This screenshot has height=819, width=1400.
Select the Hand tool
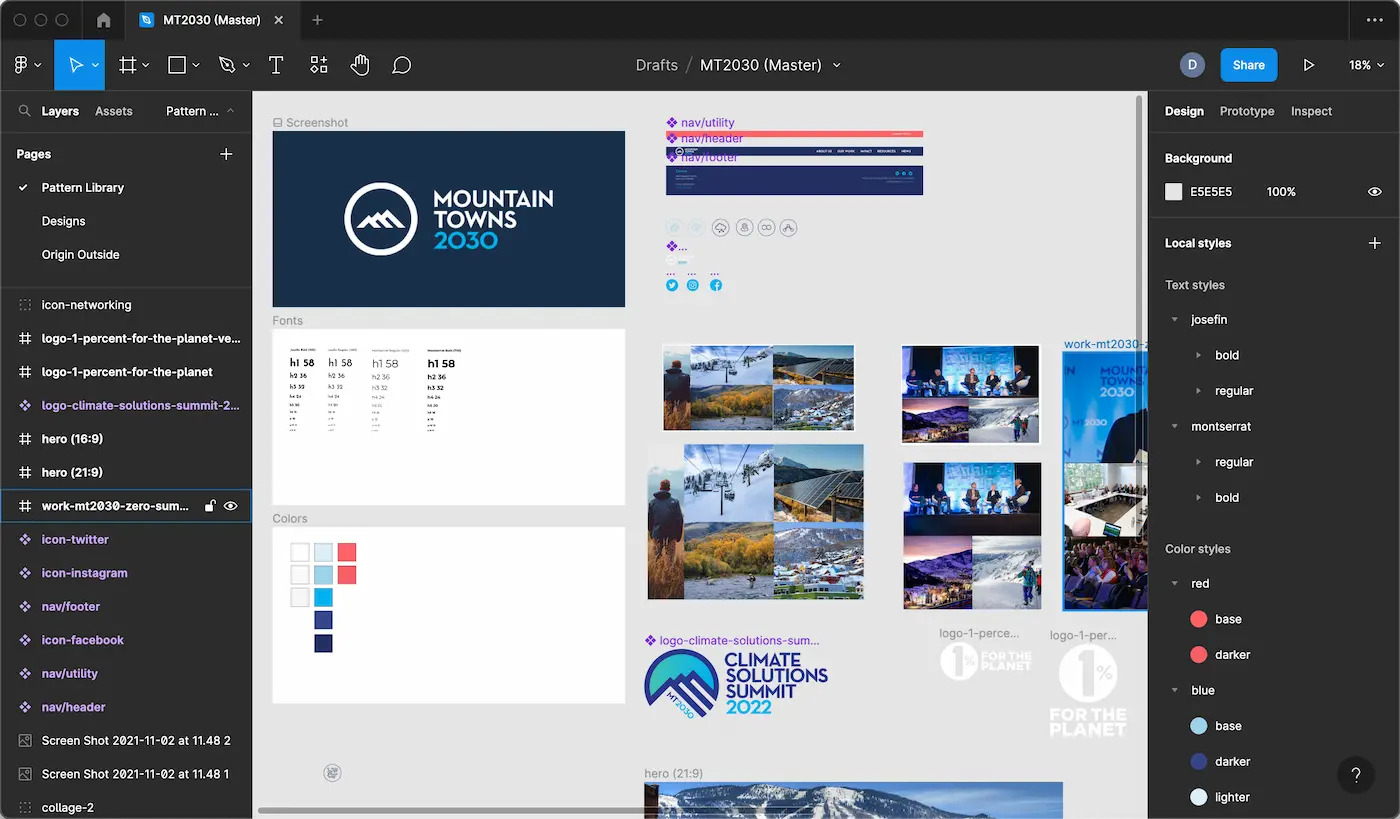pyautogui.click(x=360, y=65)
